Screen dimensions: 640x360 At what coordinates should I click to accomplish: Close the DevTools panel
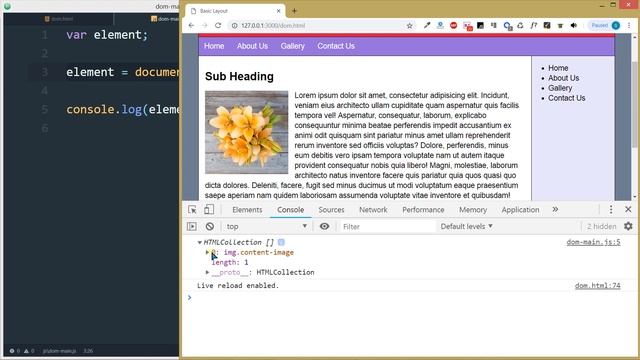pyautogui.click(x=628, y=209)
